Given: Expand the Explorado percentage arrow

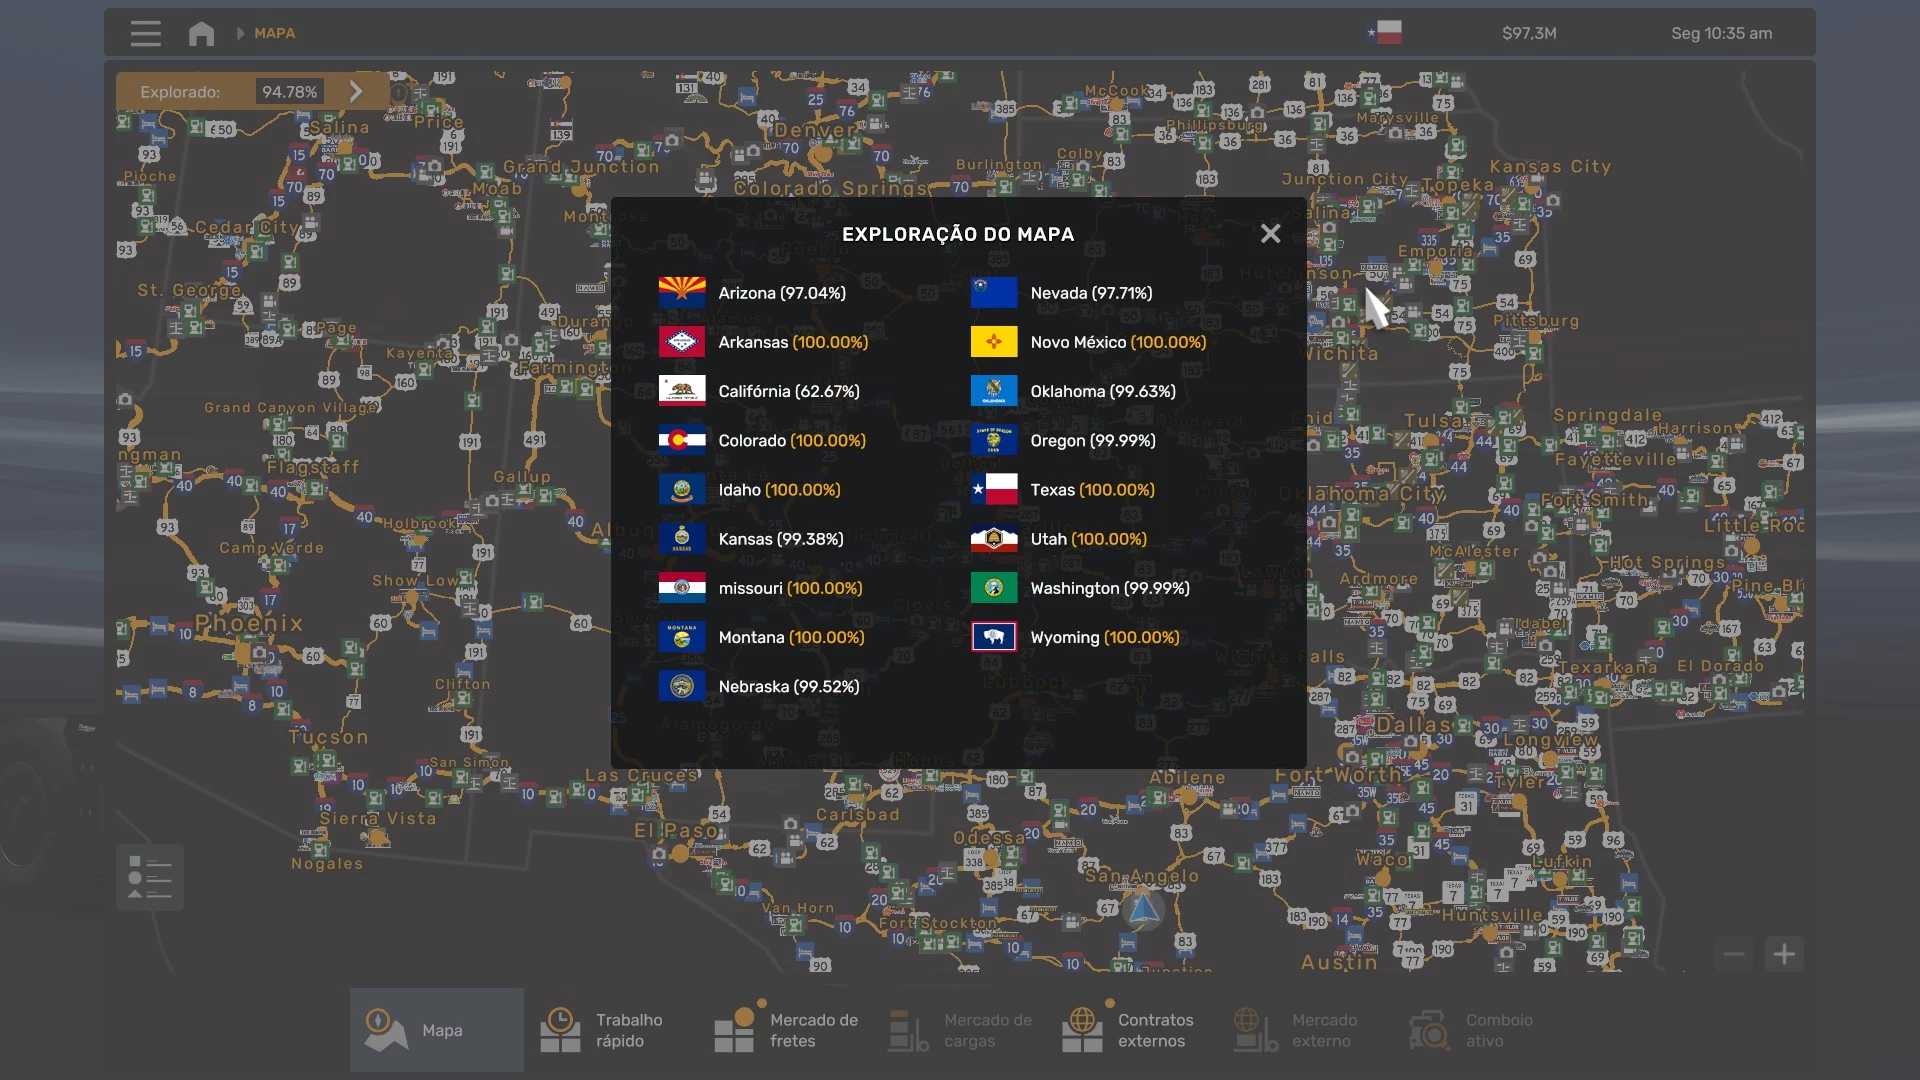Looking at the screenshot, I should [356, 91].
